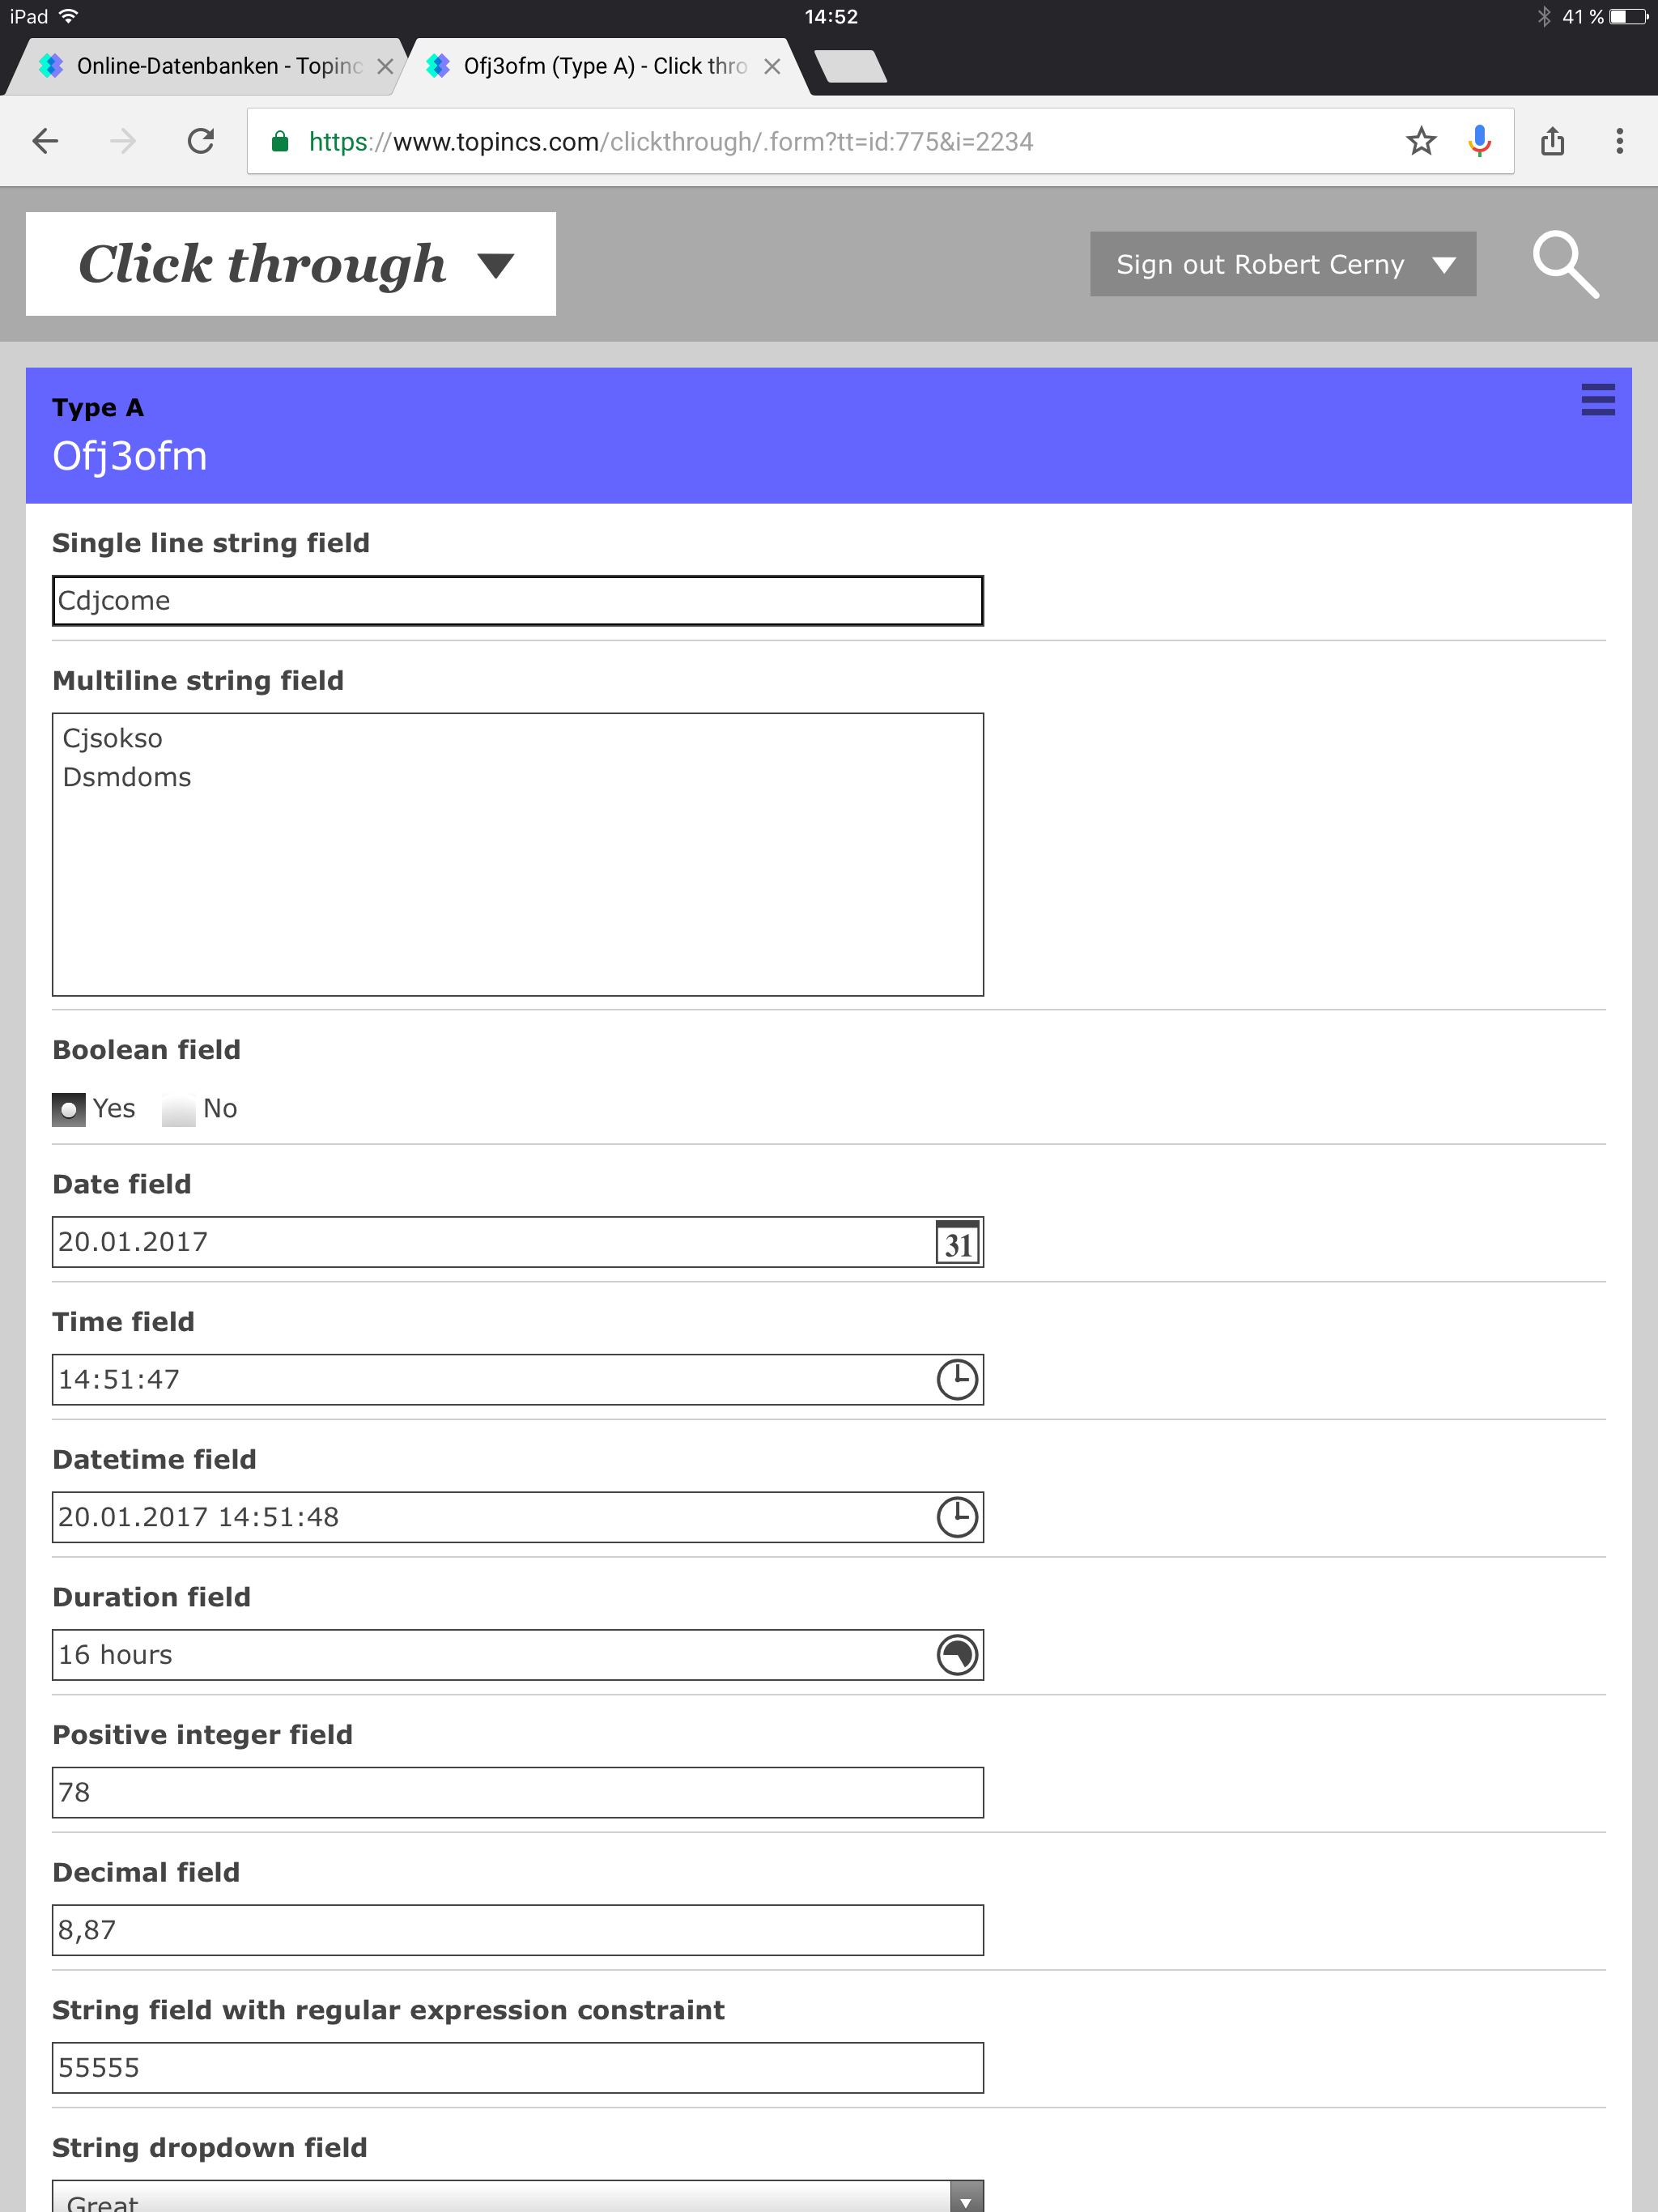Click the Datetime field clock icon
This screenshot has width=1658, height=2212.
[x=957, y=1517]
